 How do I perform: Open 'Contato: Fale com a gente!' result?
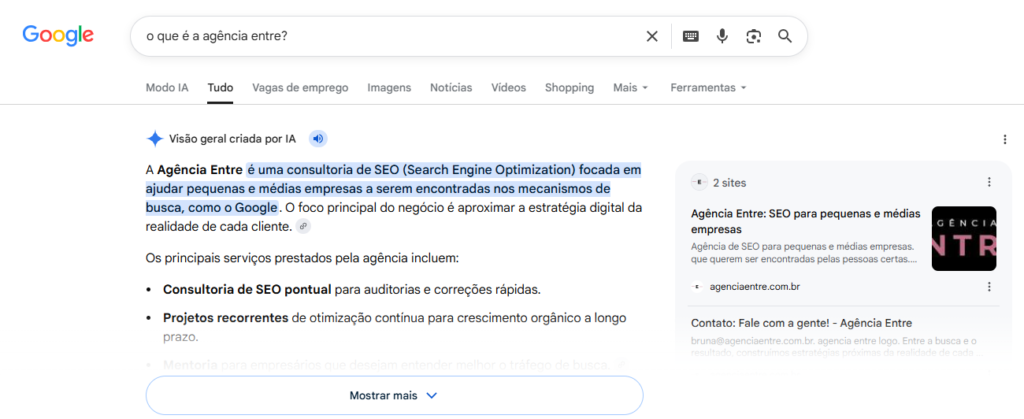pos(801,323)
